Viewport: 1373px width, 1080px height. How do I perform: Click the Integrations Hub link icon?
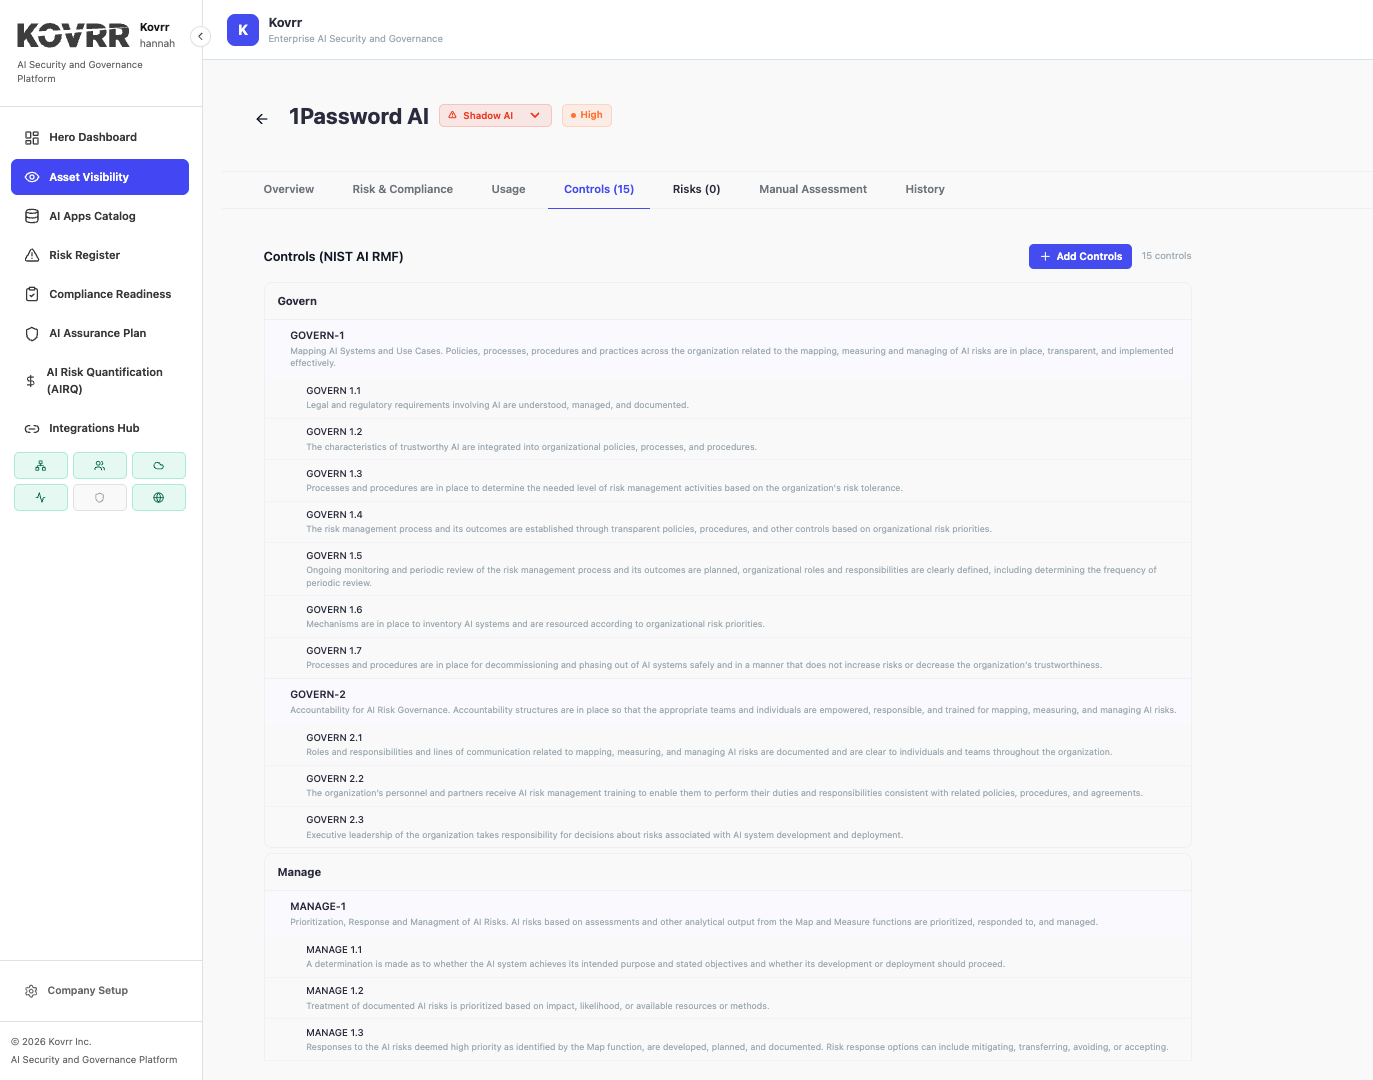(x=32, y=428)
